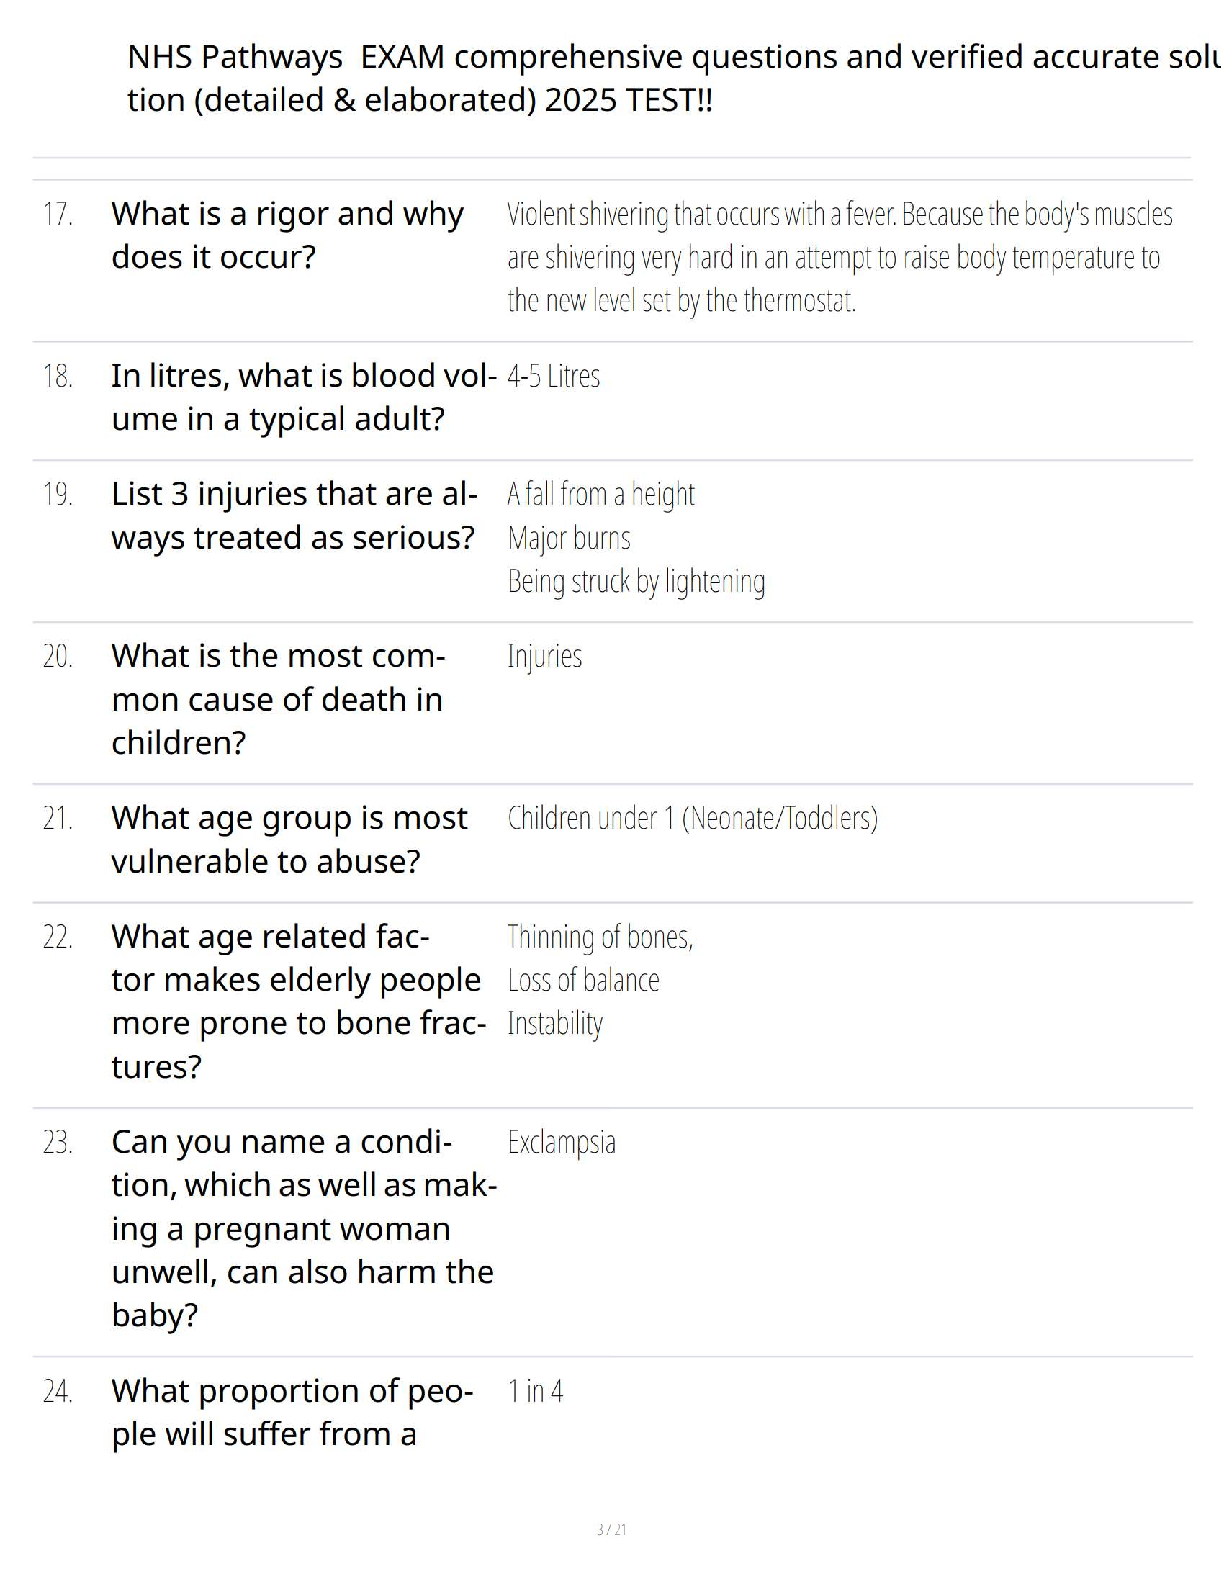
Task: Select question 17 about rigor
Action: click(x=287, y=235)
